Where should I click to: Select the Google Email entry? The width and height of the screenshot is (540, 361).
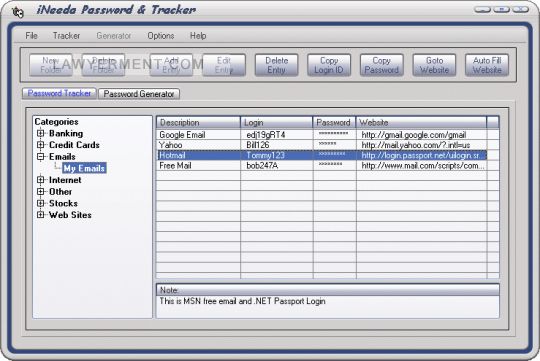click(x=182, y=135)
